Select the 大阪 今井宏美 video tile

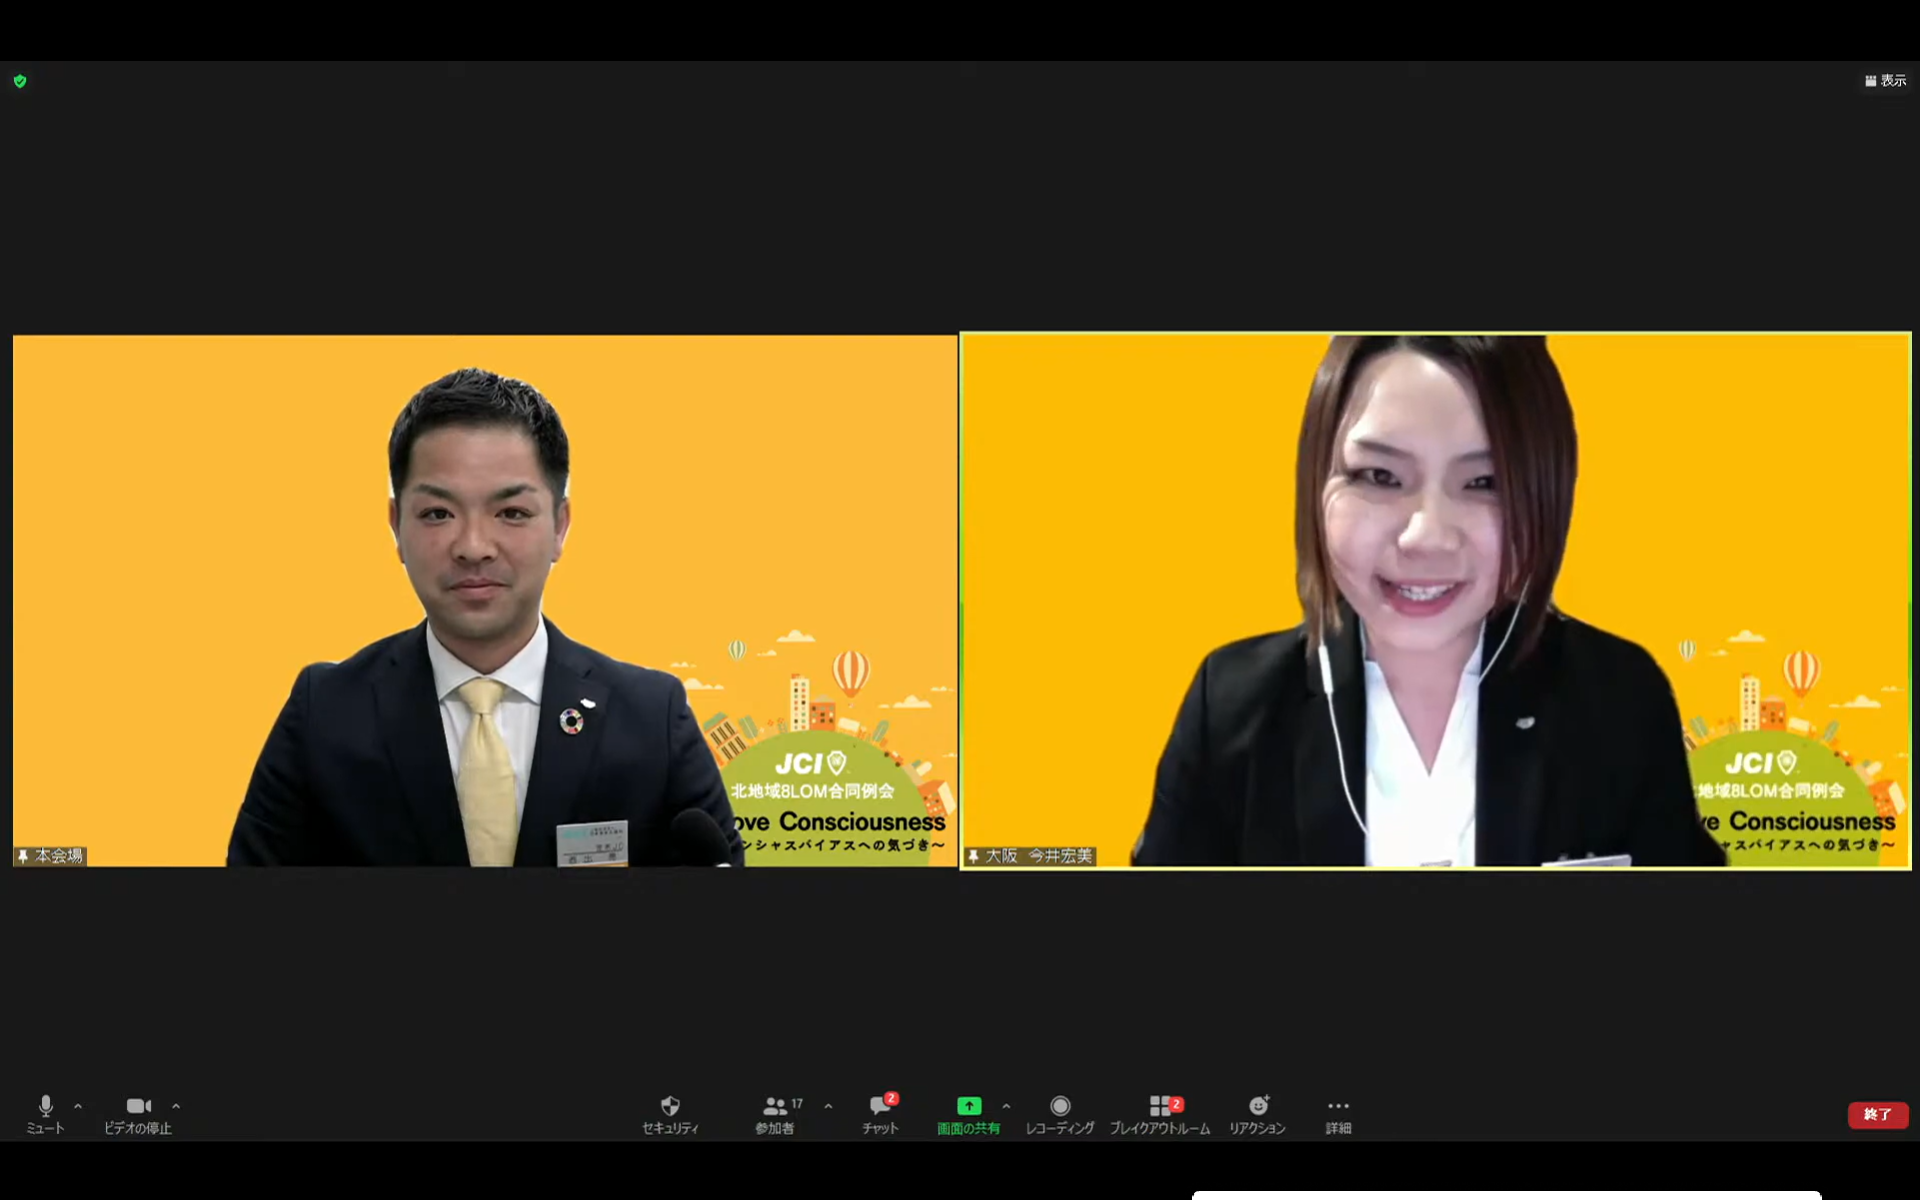pyautogui.click(x=1435, y=600)
